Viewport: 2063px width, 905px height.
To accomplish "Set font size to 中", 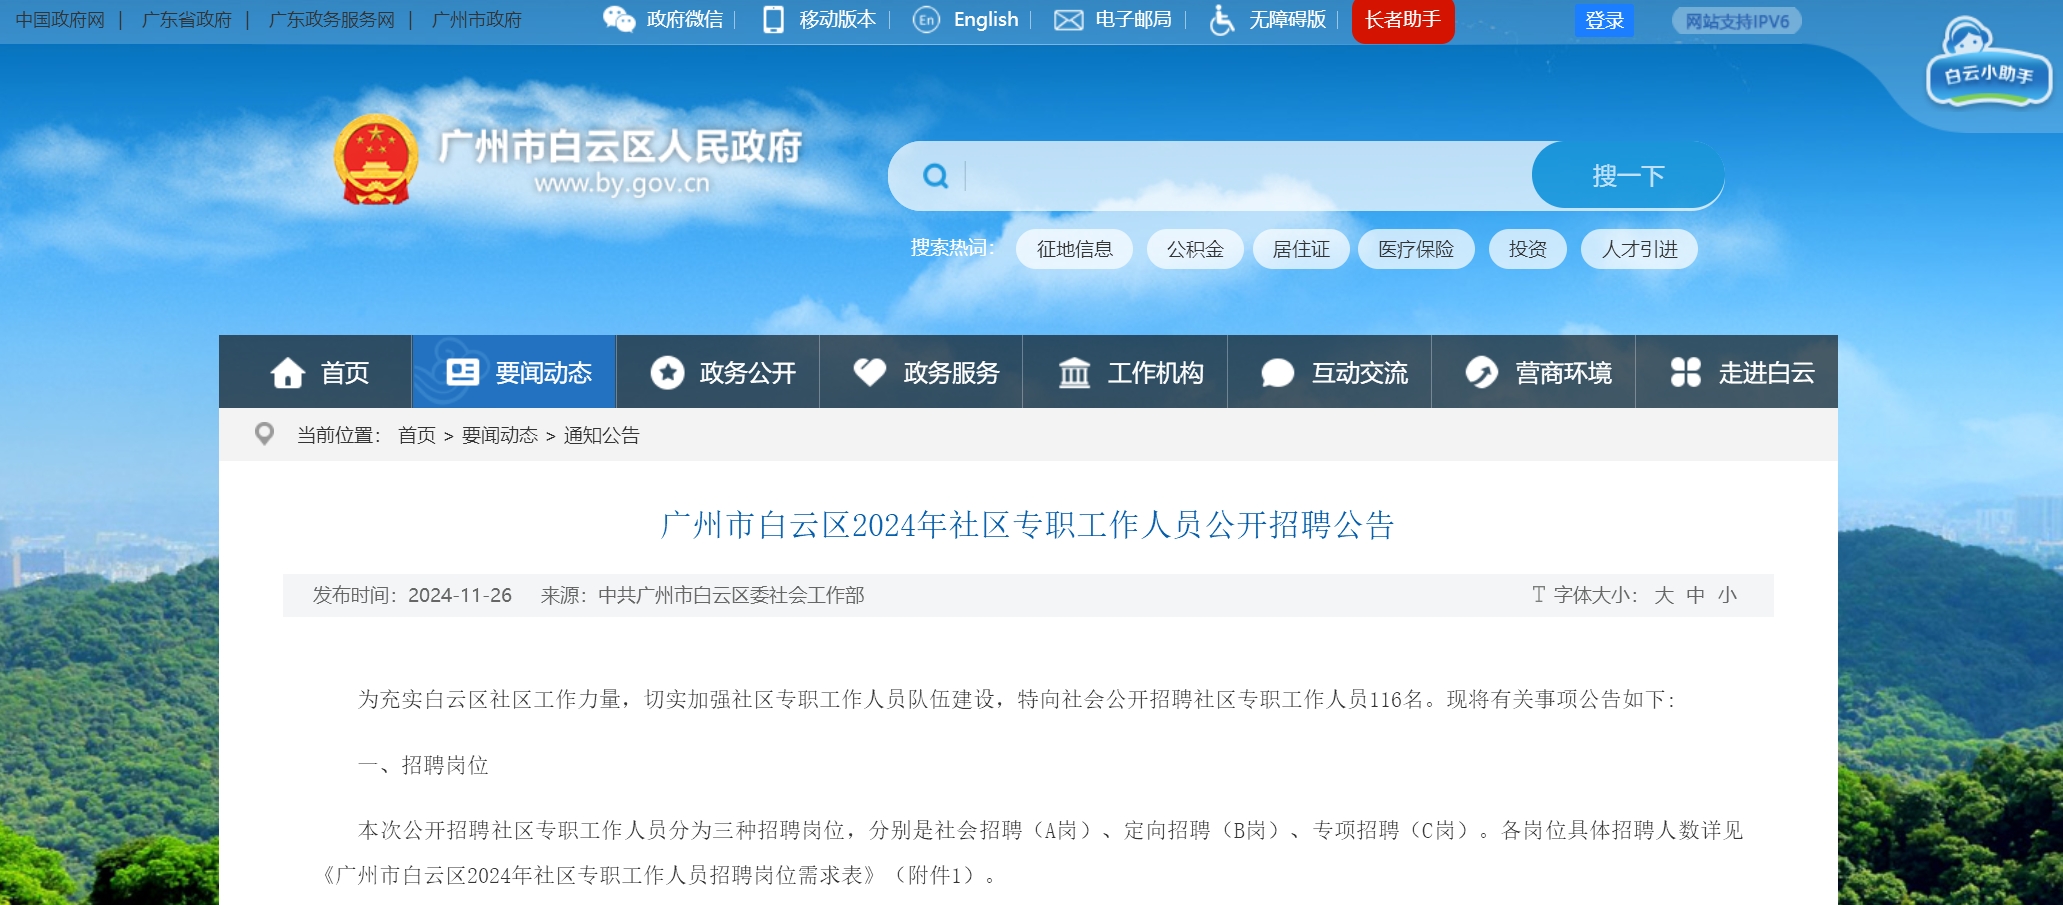I will [1695, 596].
